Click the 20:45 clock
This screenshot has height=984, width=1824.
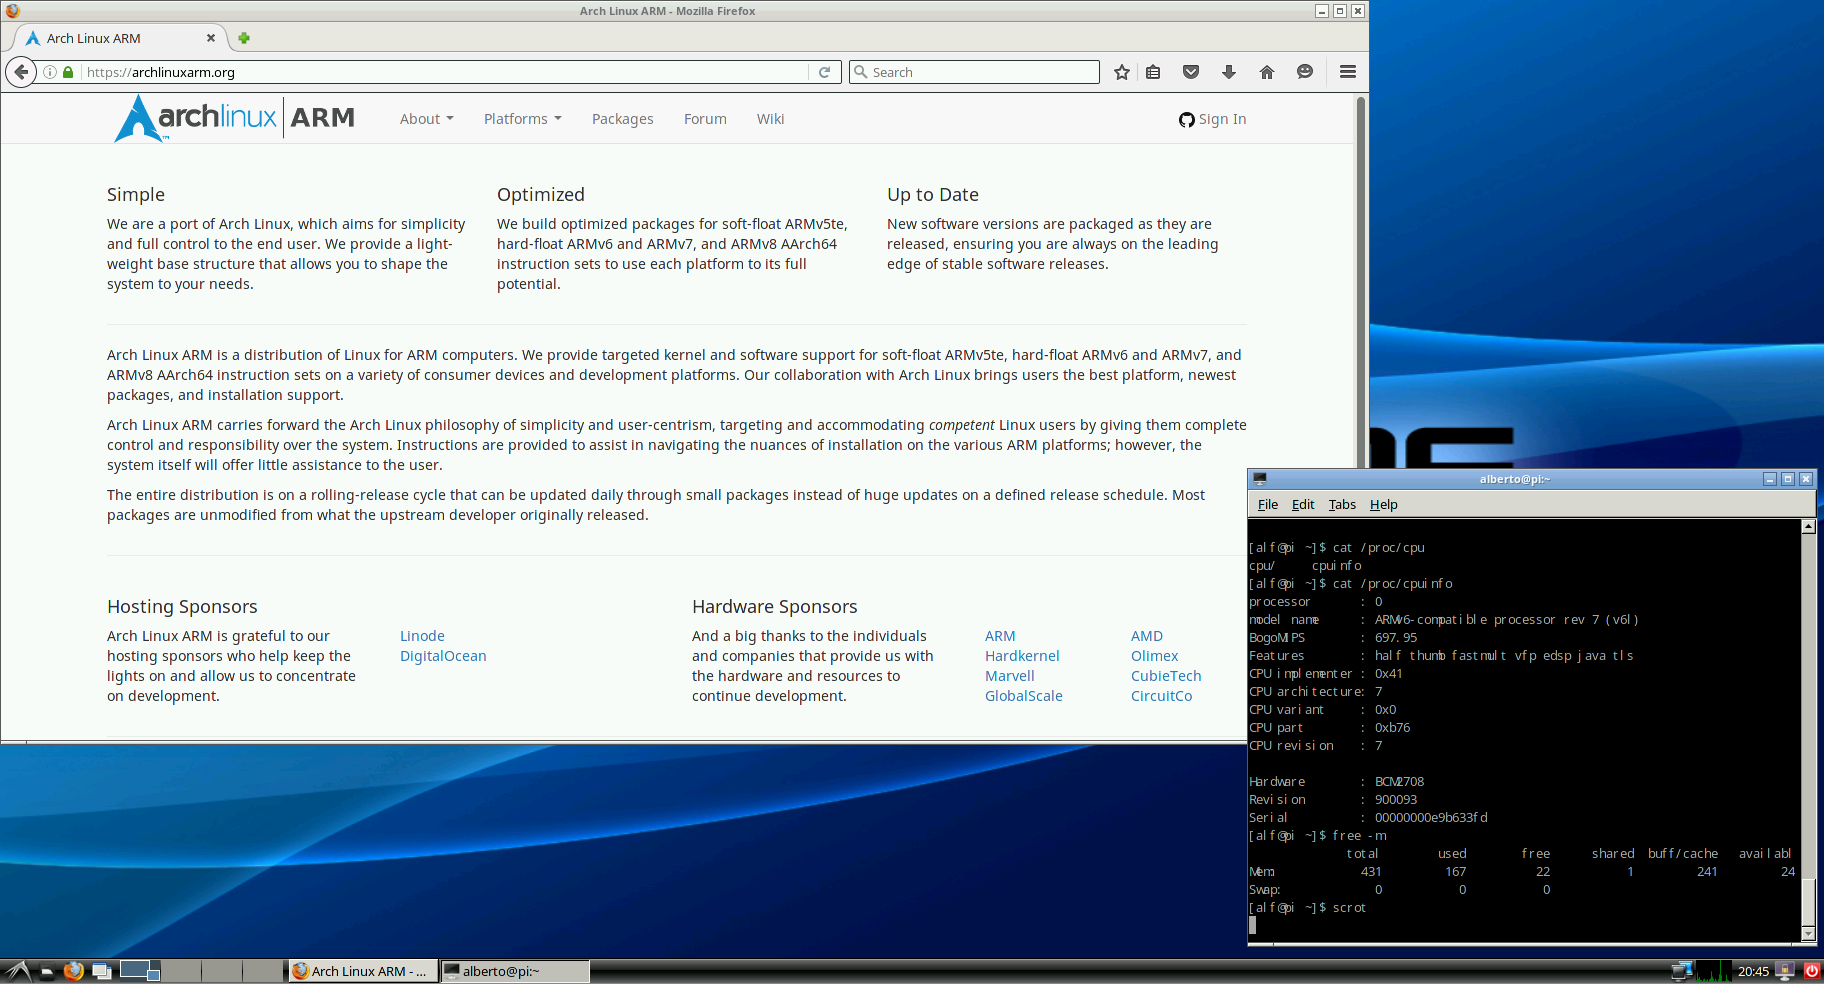(1753, 971)
